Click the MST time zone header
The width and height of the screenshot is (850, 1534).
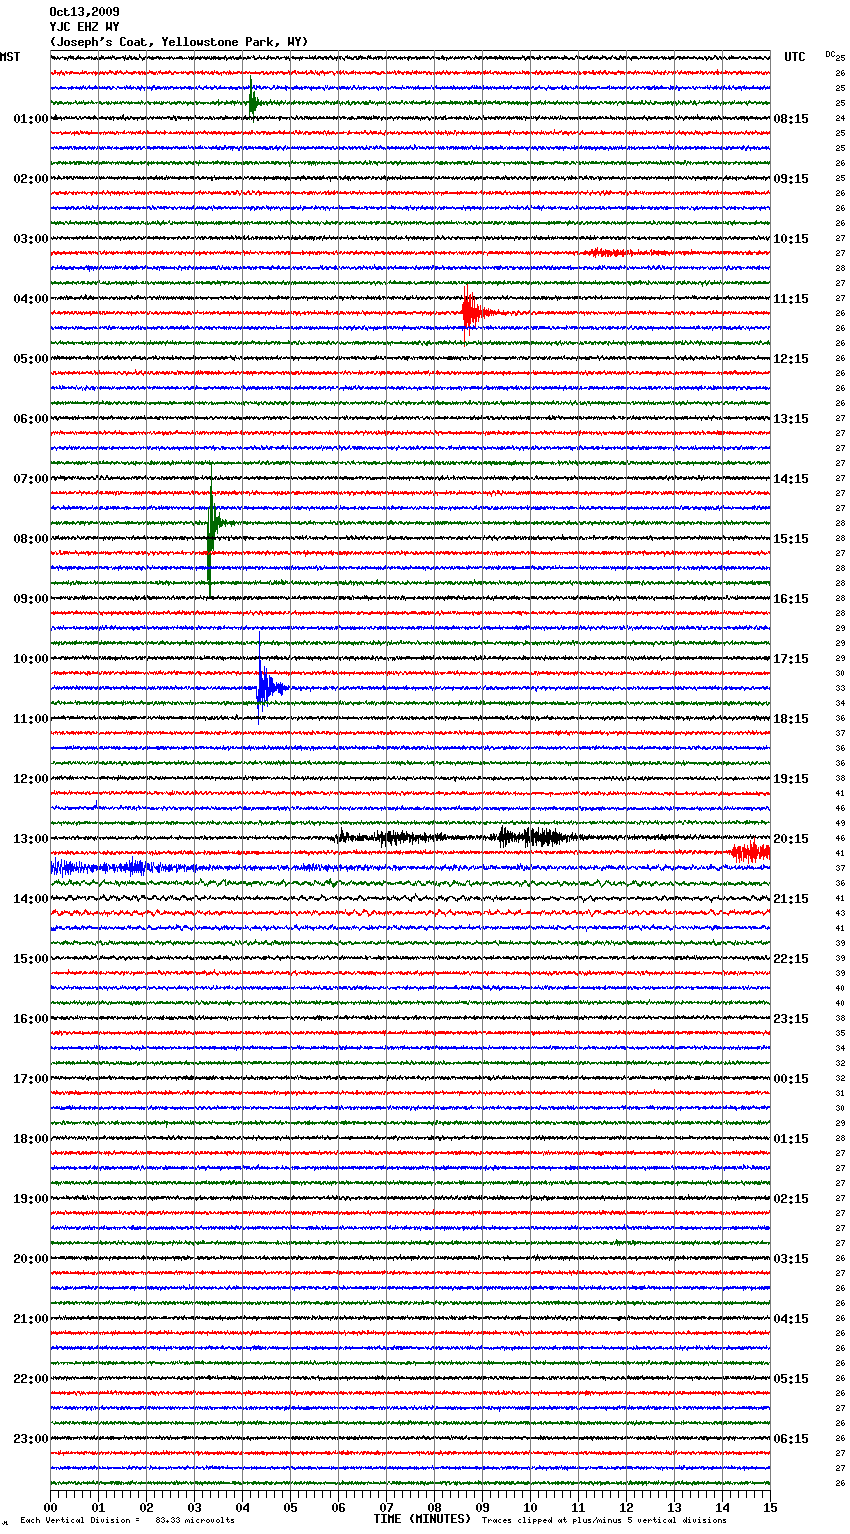10,57
